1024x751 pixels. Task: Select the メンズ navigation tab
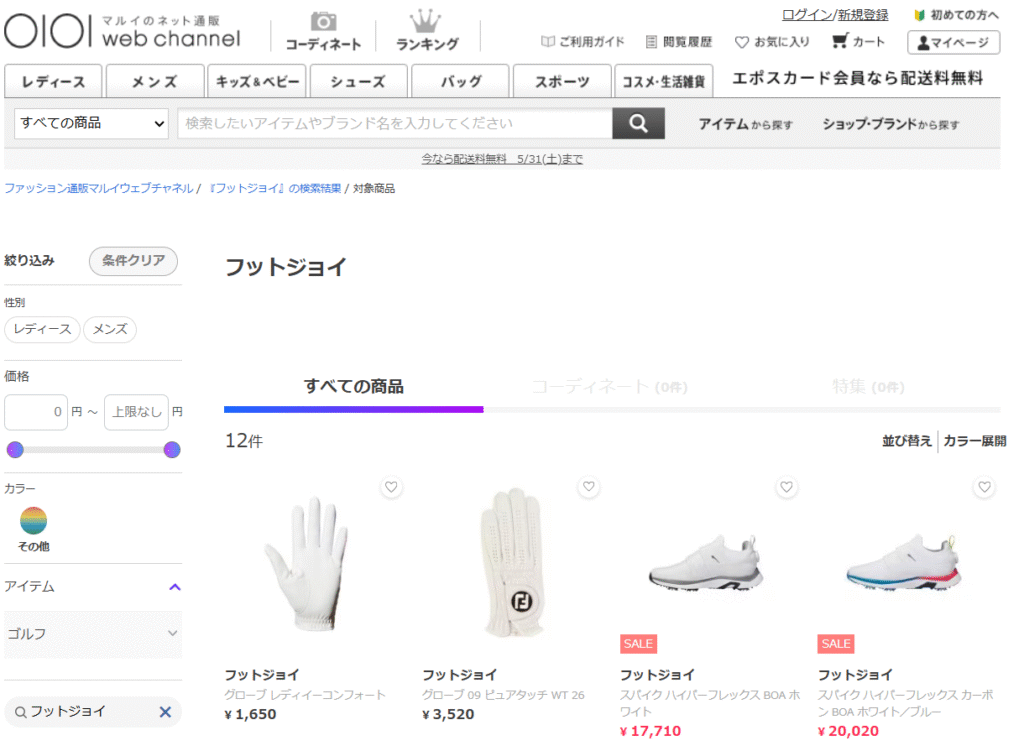pos(155,82)
